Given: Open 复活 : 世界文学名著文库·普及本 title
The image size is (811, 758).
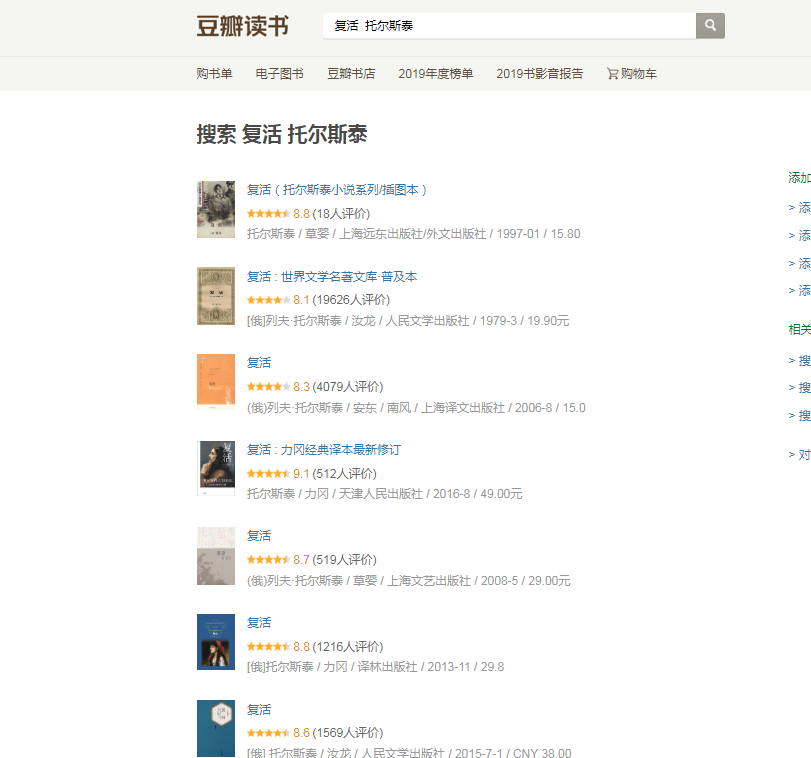Looking at the screenshot, I should tap(332, 277).
